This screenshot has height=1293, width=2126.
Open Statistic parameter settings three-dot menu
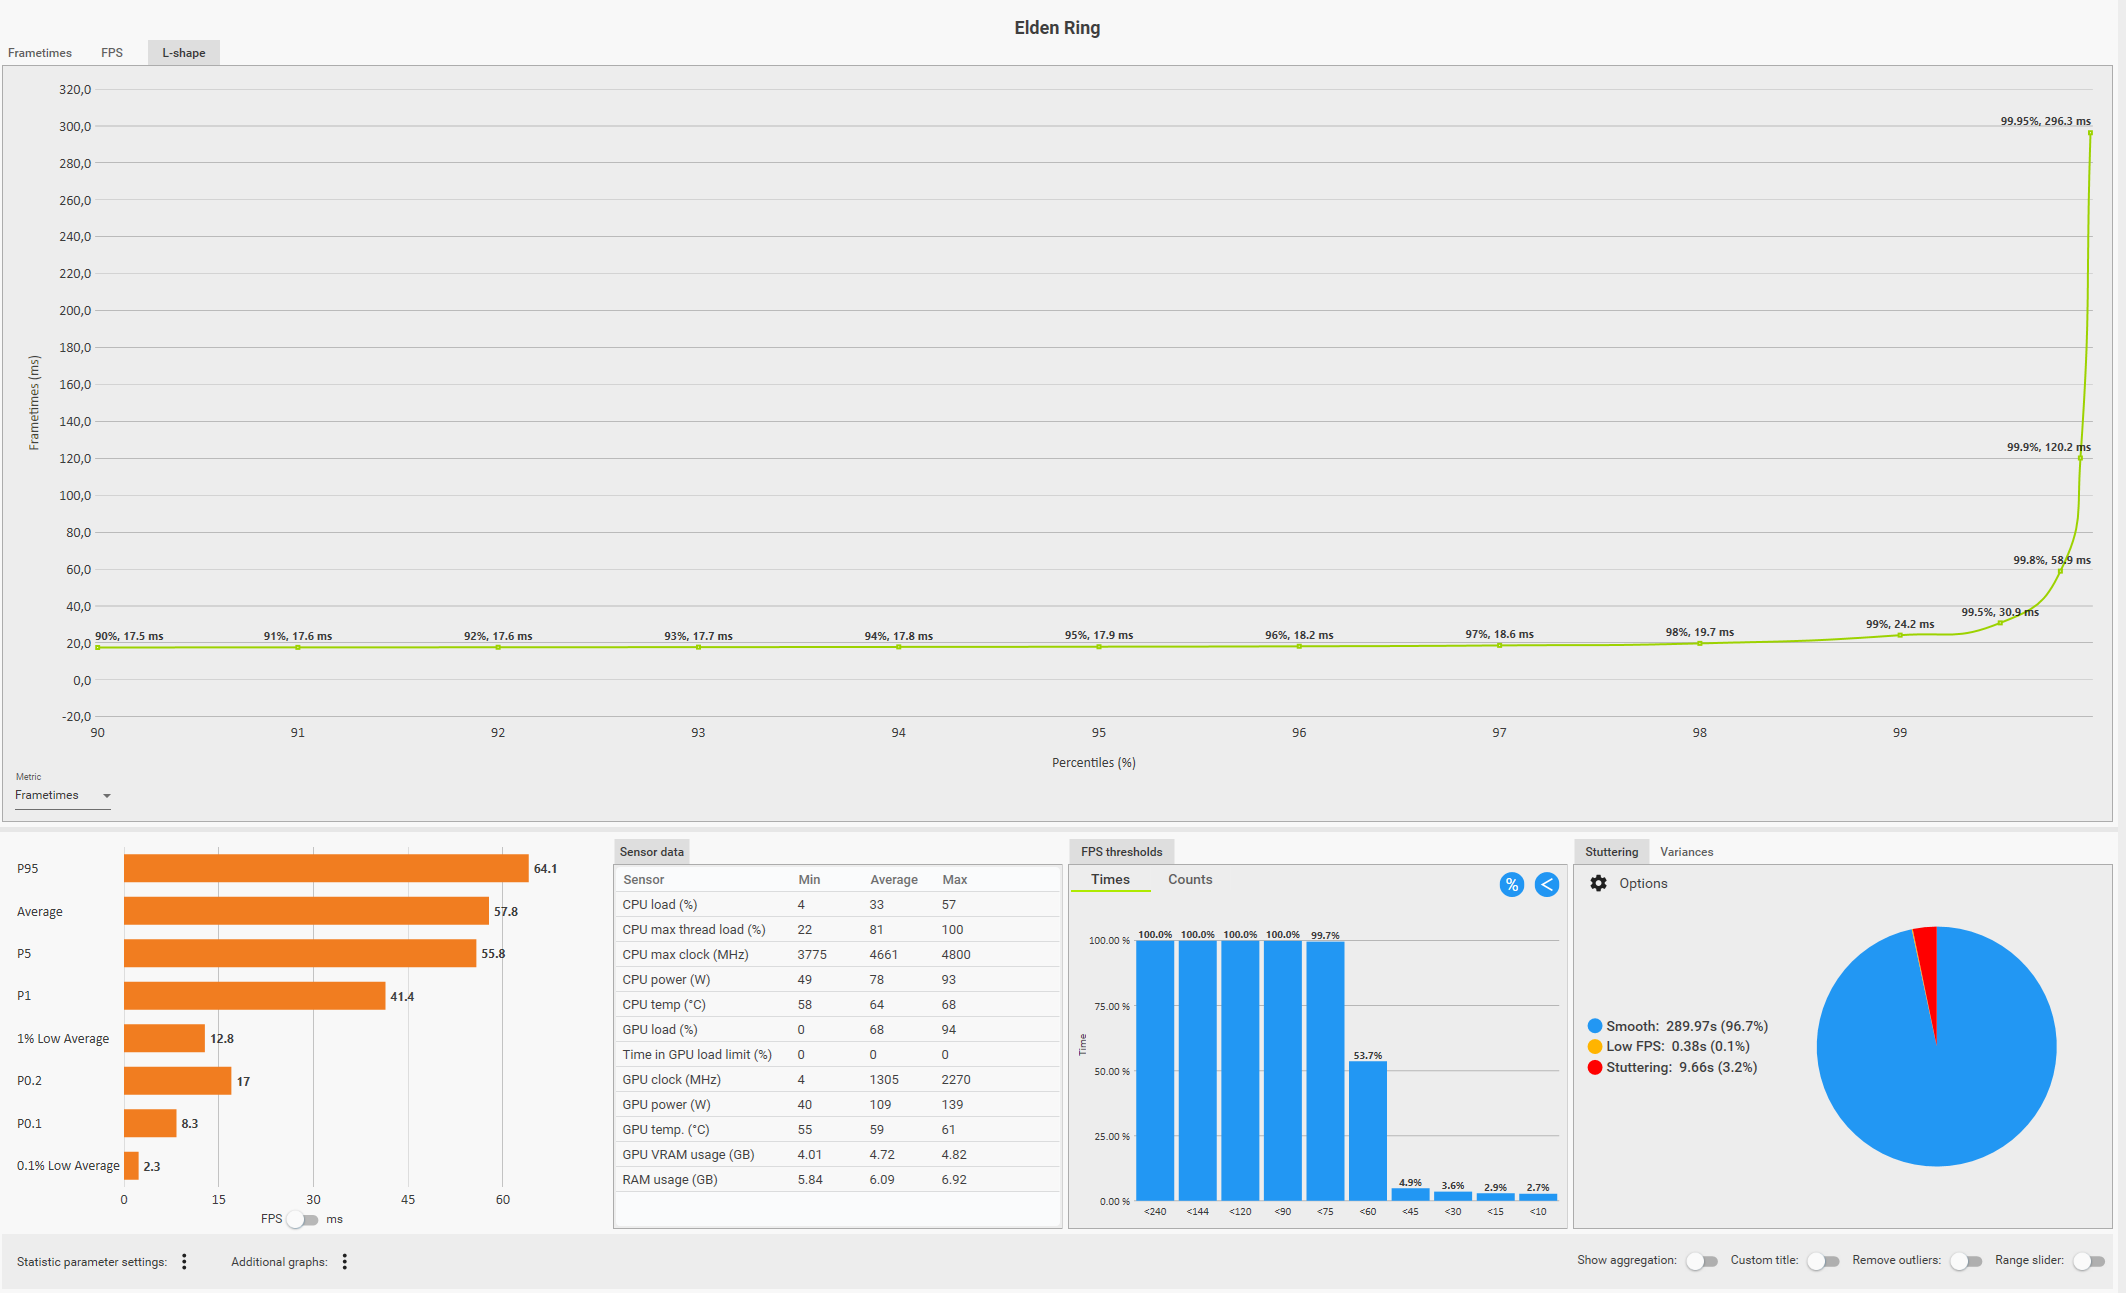click(184, 1261)
